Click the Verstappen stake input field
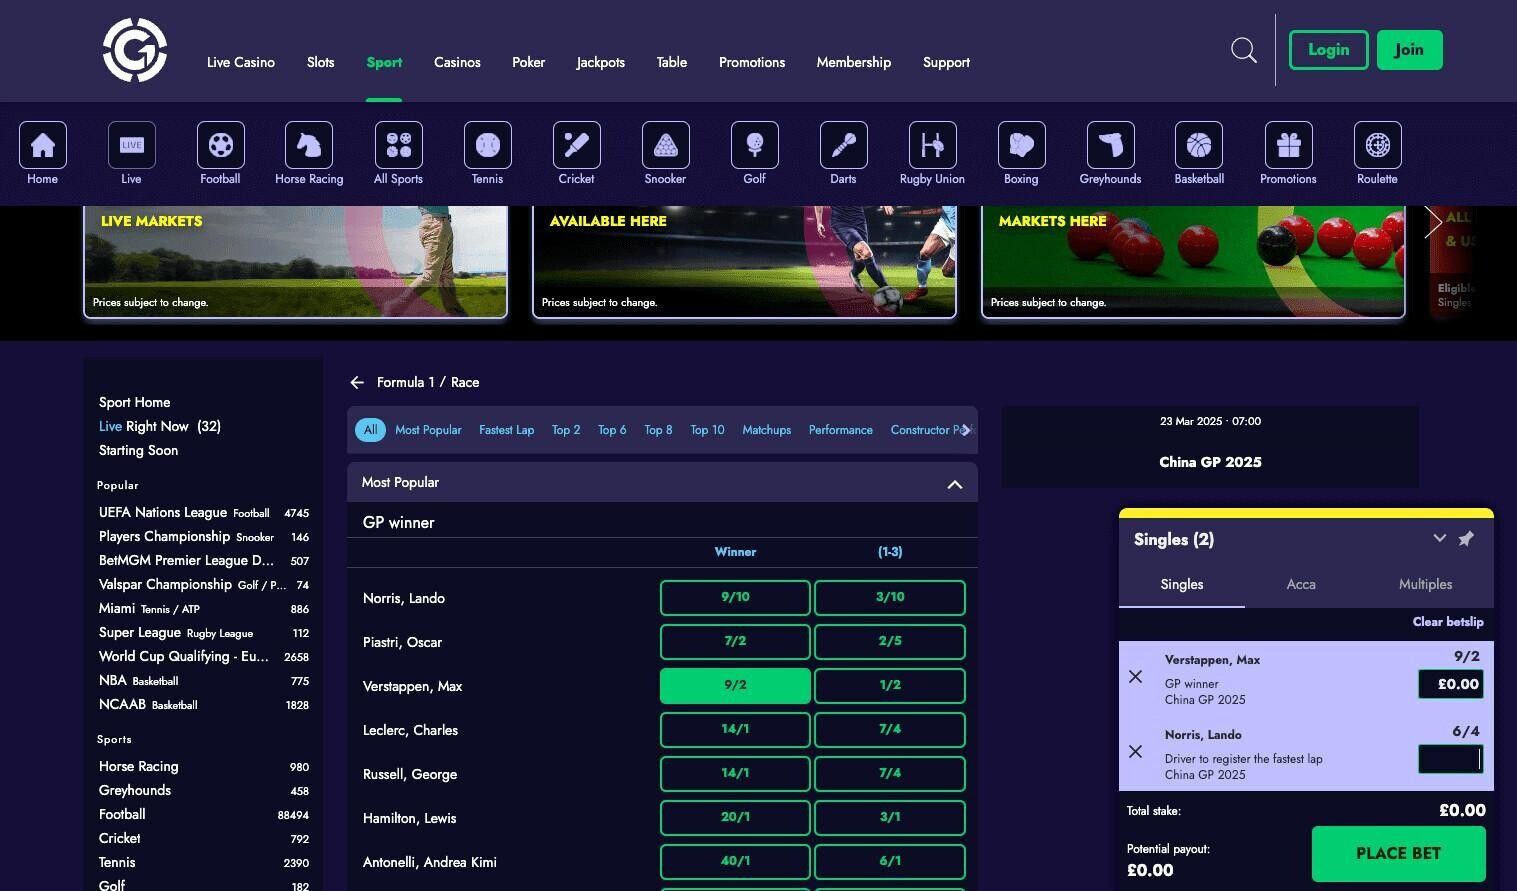 [1451, 685]
